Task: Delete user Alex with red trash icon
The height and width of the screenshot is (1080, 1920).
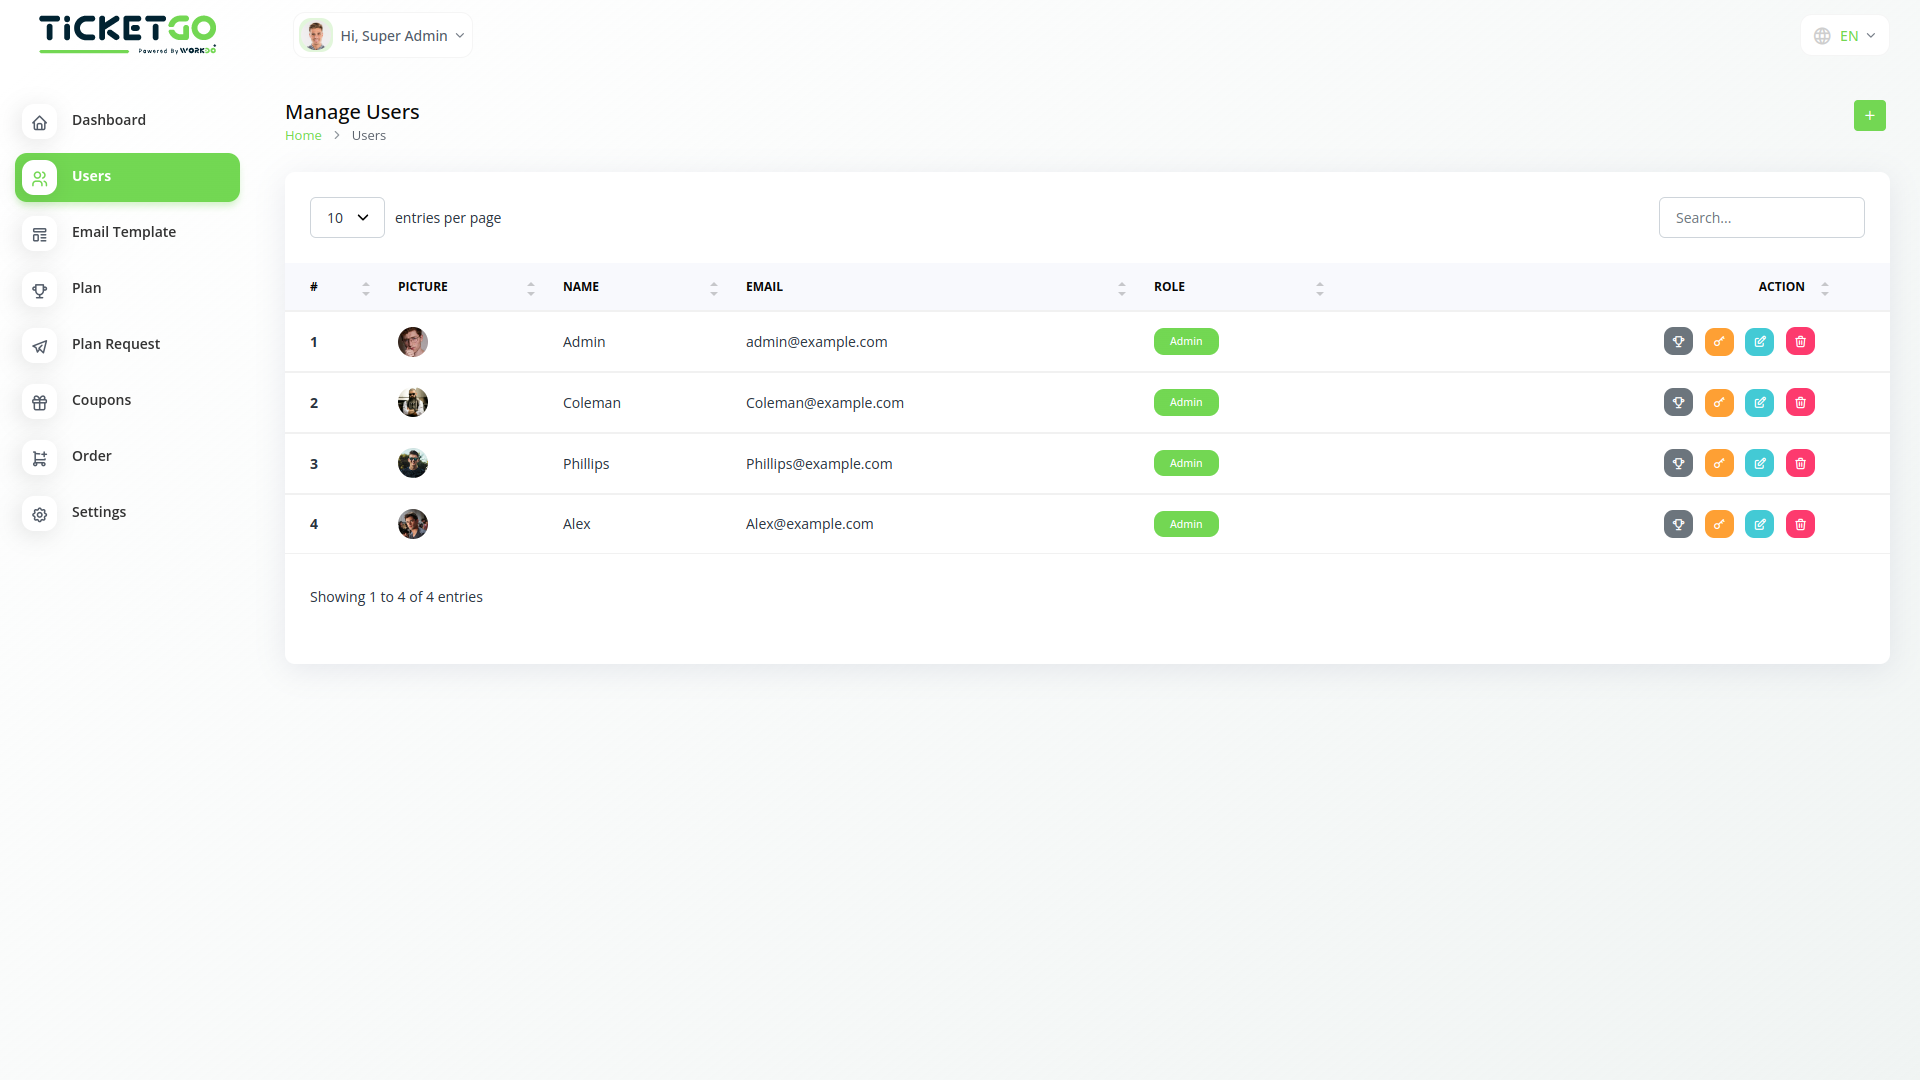Action: [x=1800, y=524]
